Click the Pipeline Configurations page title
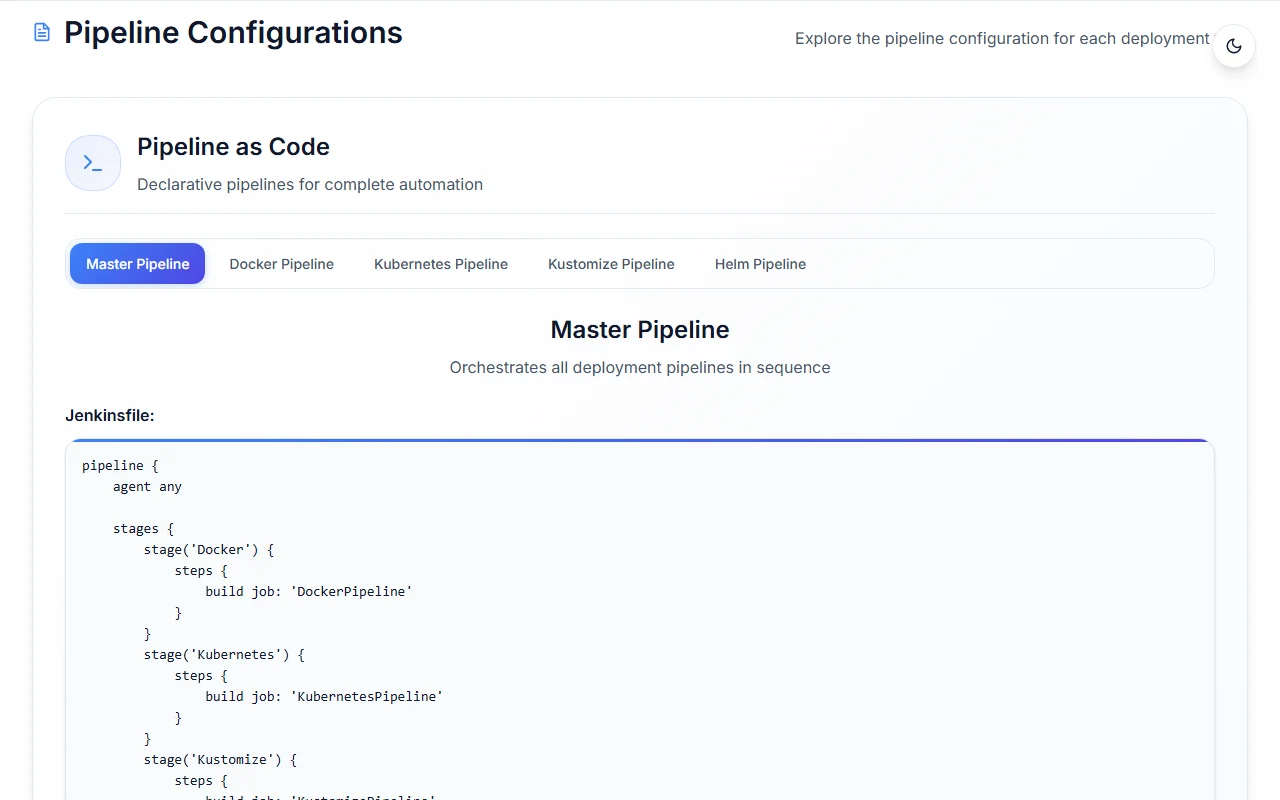 (x=233, y=33)
